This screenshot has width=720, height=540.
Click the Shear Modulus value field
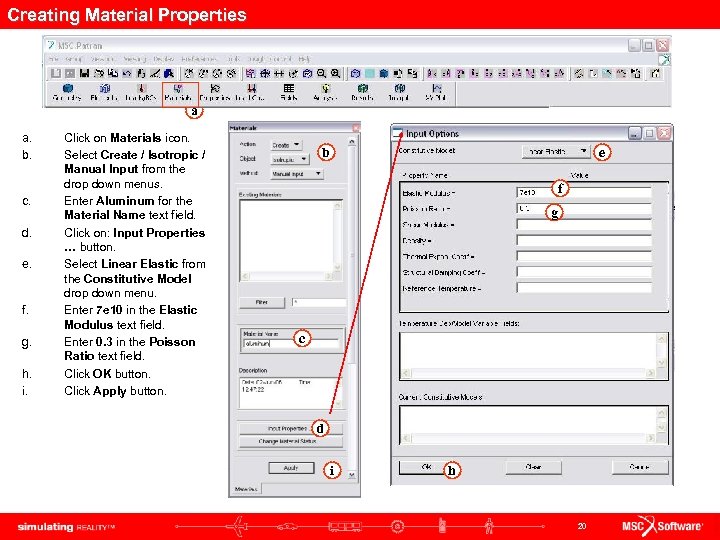(584, 225)
